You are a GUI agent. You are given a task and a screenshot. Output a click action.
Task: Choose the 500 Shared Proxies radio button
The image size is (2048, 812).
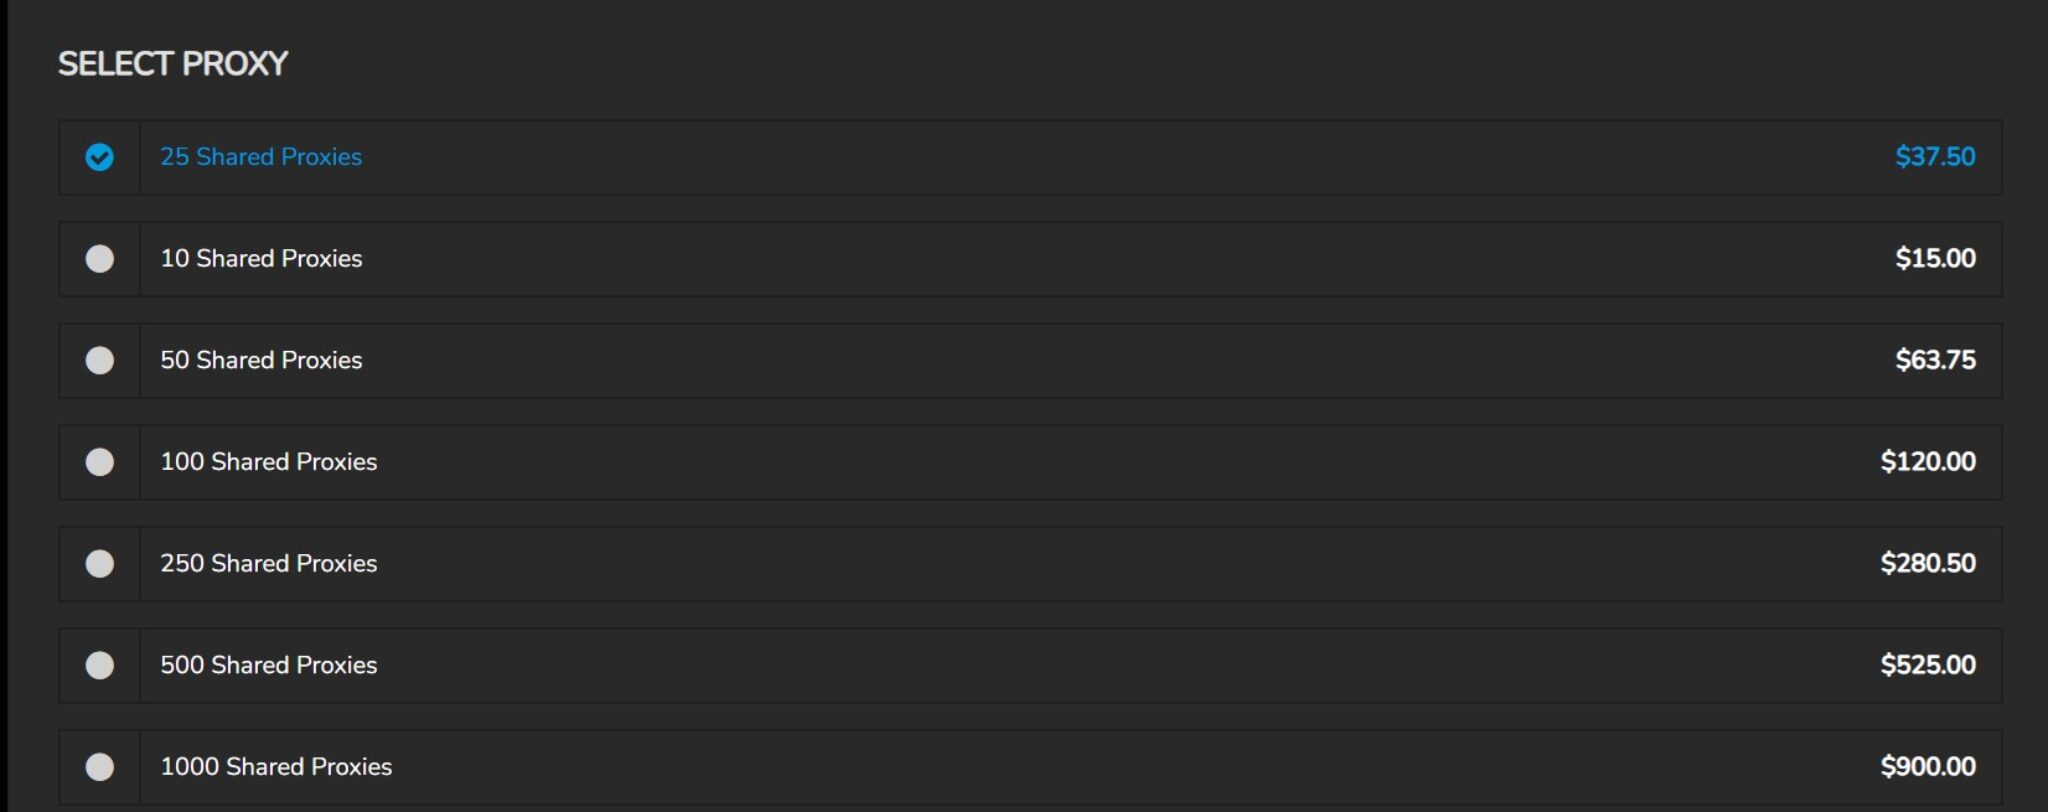pyautogui.click(x=99, y=665)
